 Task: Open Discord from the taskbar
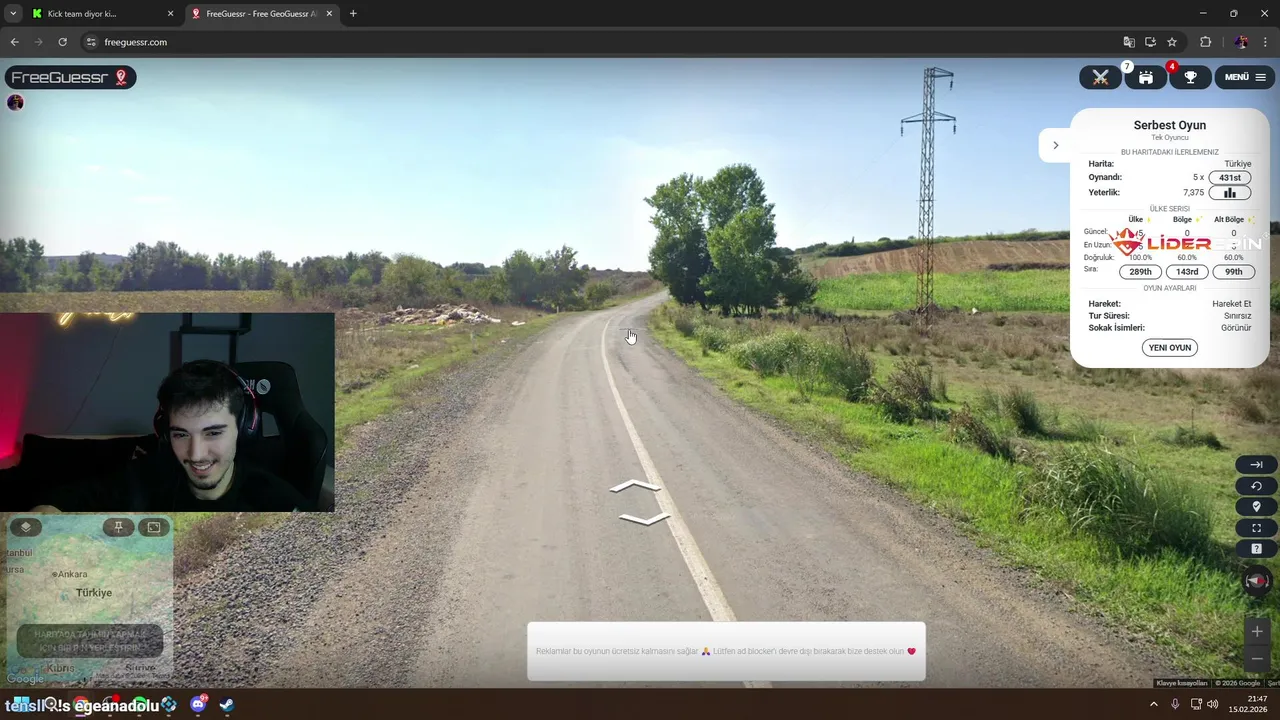[198, 705]
